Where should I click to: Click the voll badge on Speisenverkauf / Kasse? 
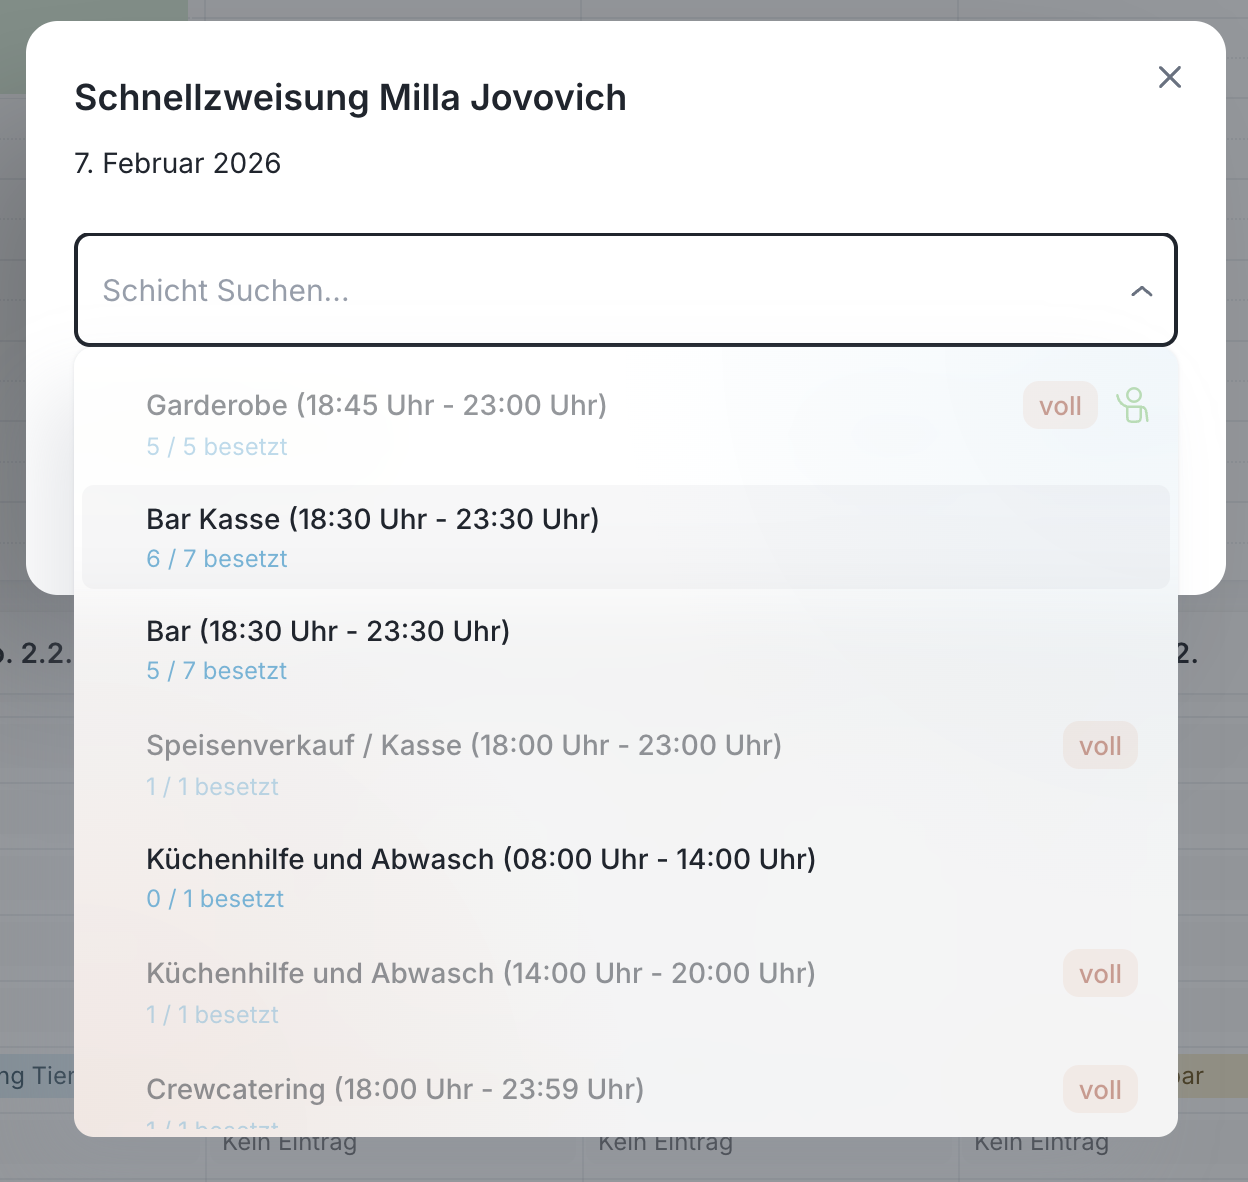coord(1100,746)
